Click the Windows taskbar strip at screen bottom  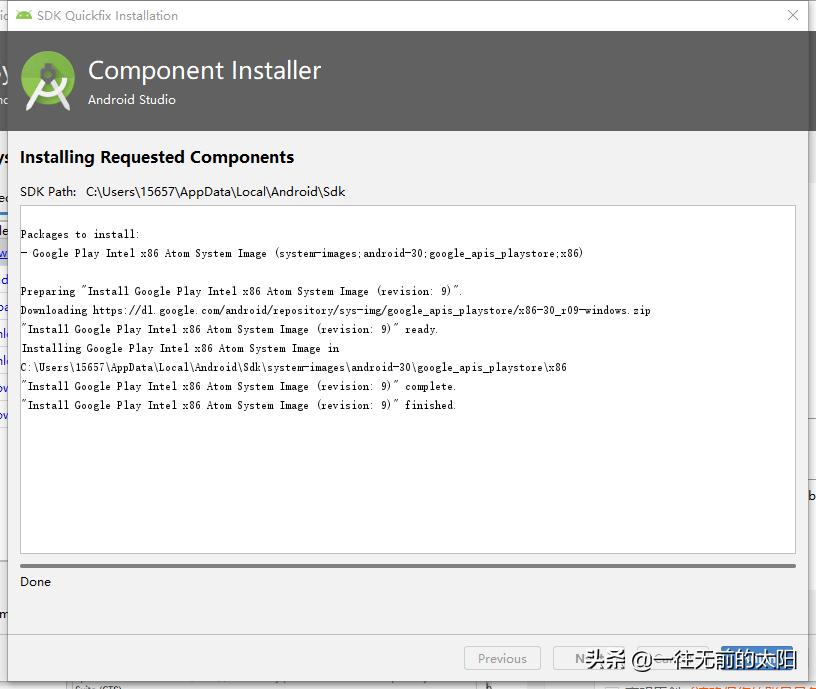[400, 685]
